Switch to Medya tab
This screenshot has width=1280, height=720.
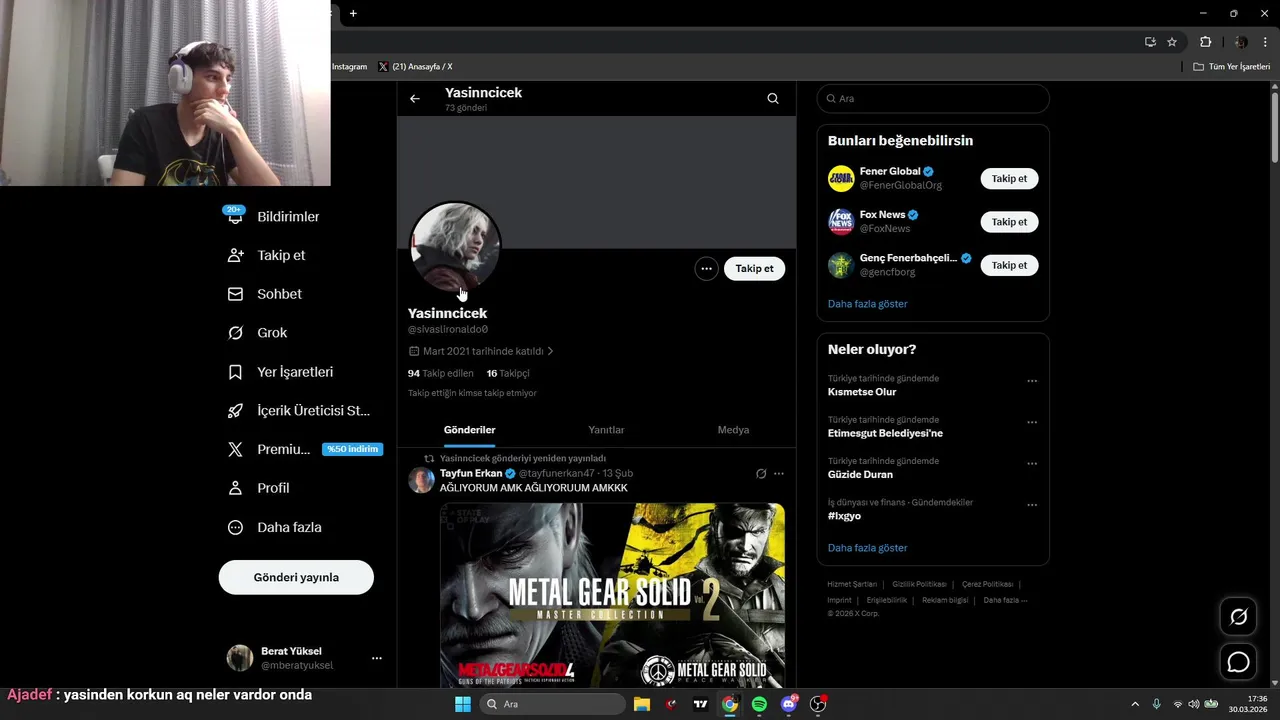tap(733, 430)
